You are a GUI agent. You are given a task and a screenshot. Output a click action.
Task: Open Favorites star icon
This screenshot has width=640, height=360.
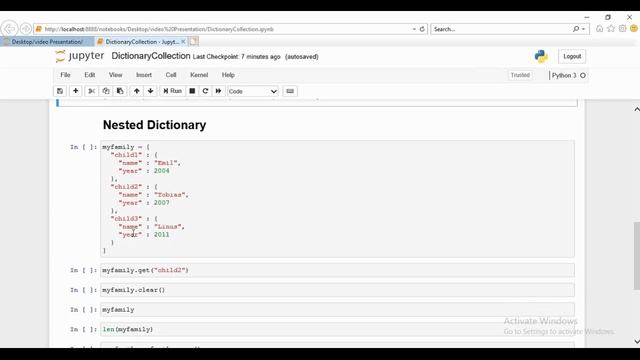tap(611, 29)
